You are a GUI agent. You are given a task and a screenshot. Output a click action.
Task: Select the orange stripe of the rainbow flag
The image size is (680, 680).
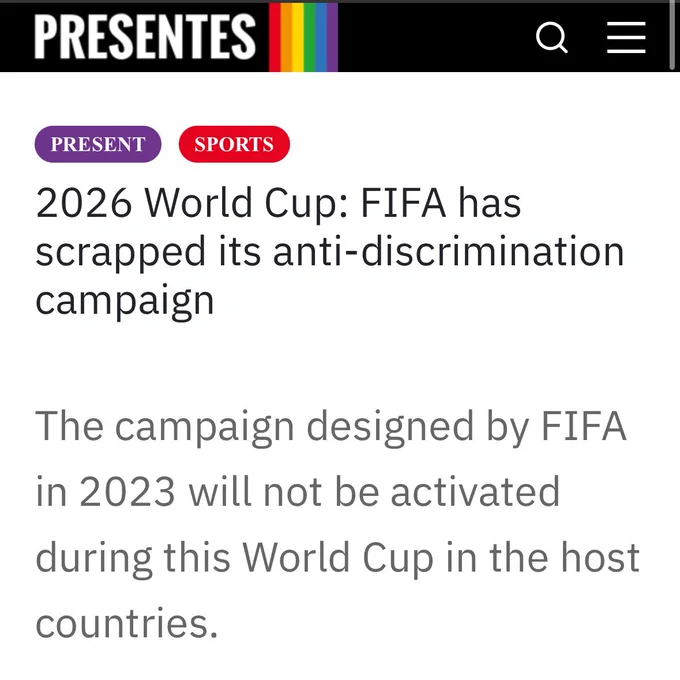click(286, 37)
